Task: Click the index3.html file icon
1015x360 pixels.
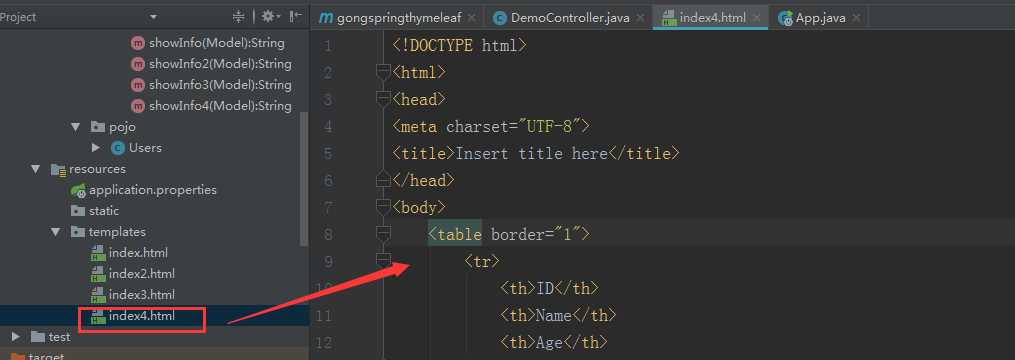Action: click(98, 295)
